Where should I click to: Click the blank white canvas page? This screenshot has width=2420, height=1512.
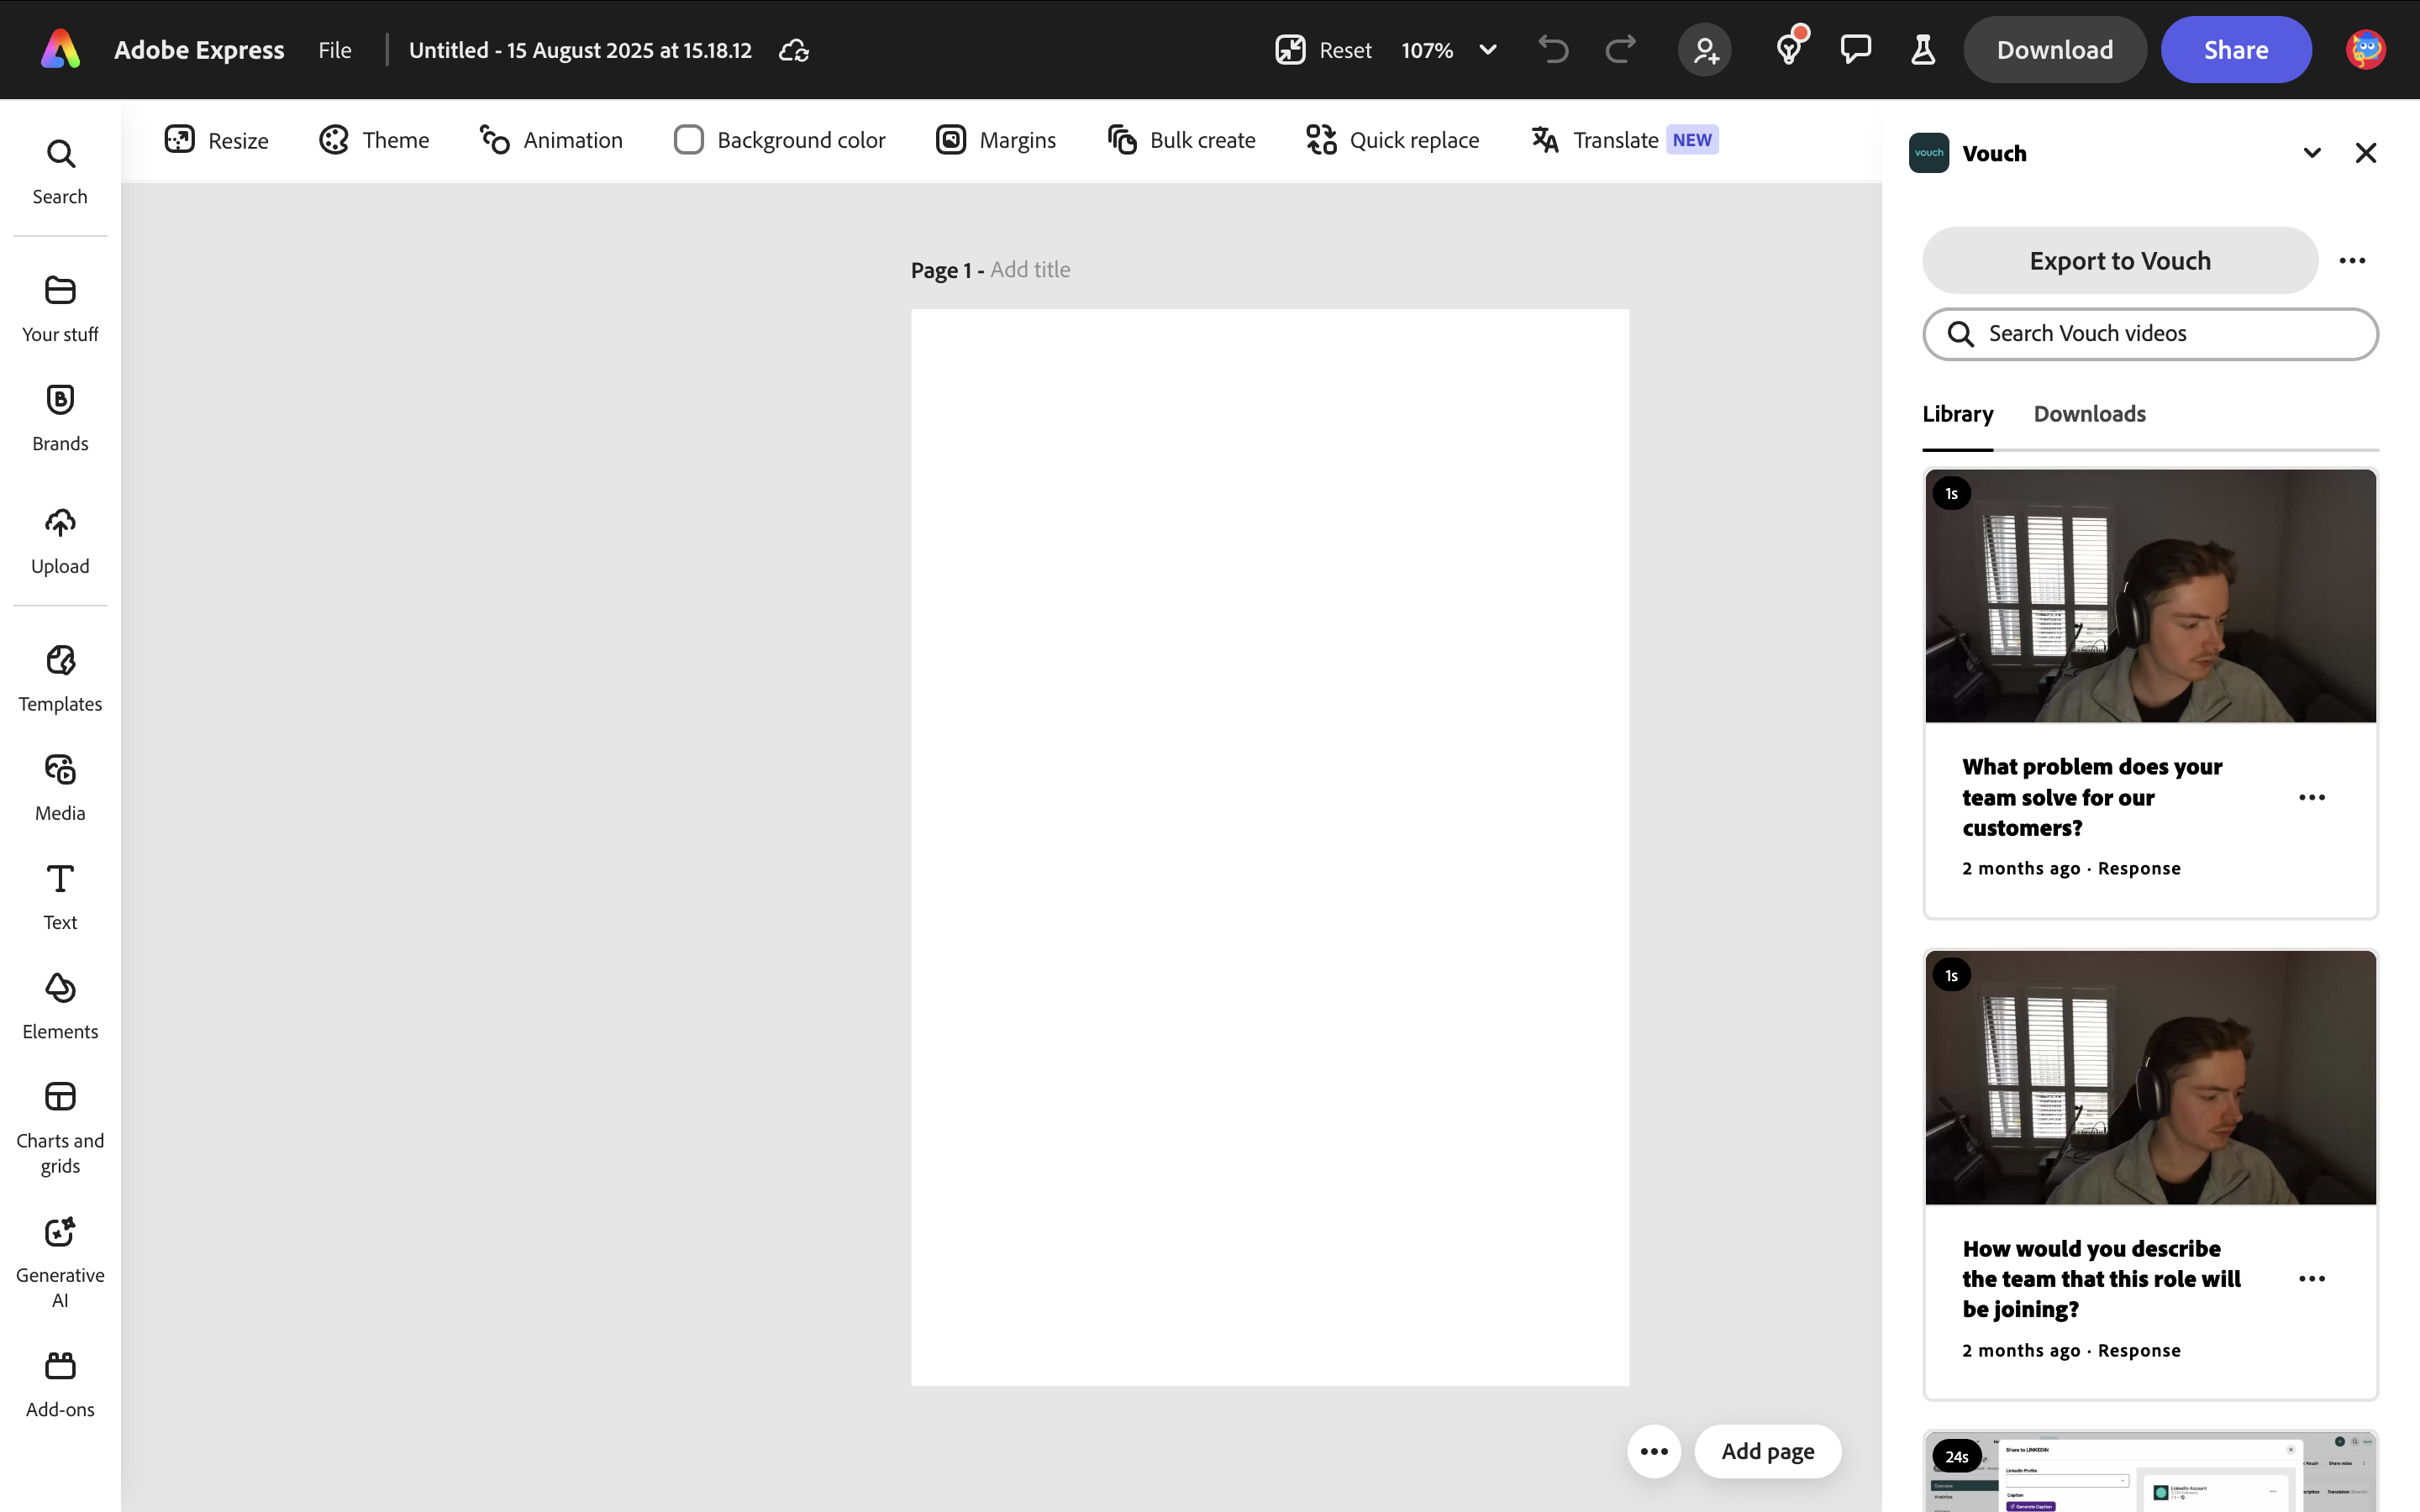tap(1270, 848)
